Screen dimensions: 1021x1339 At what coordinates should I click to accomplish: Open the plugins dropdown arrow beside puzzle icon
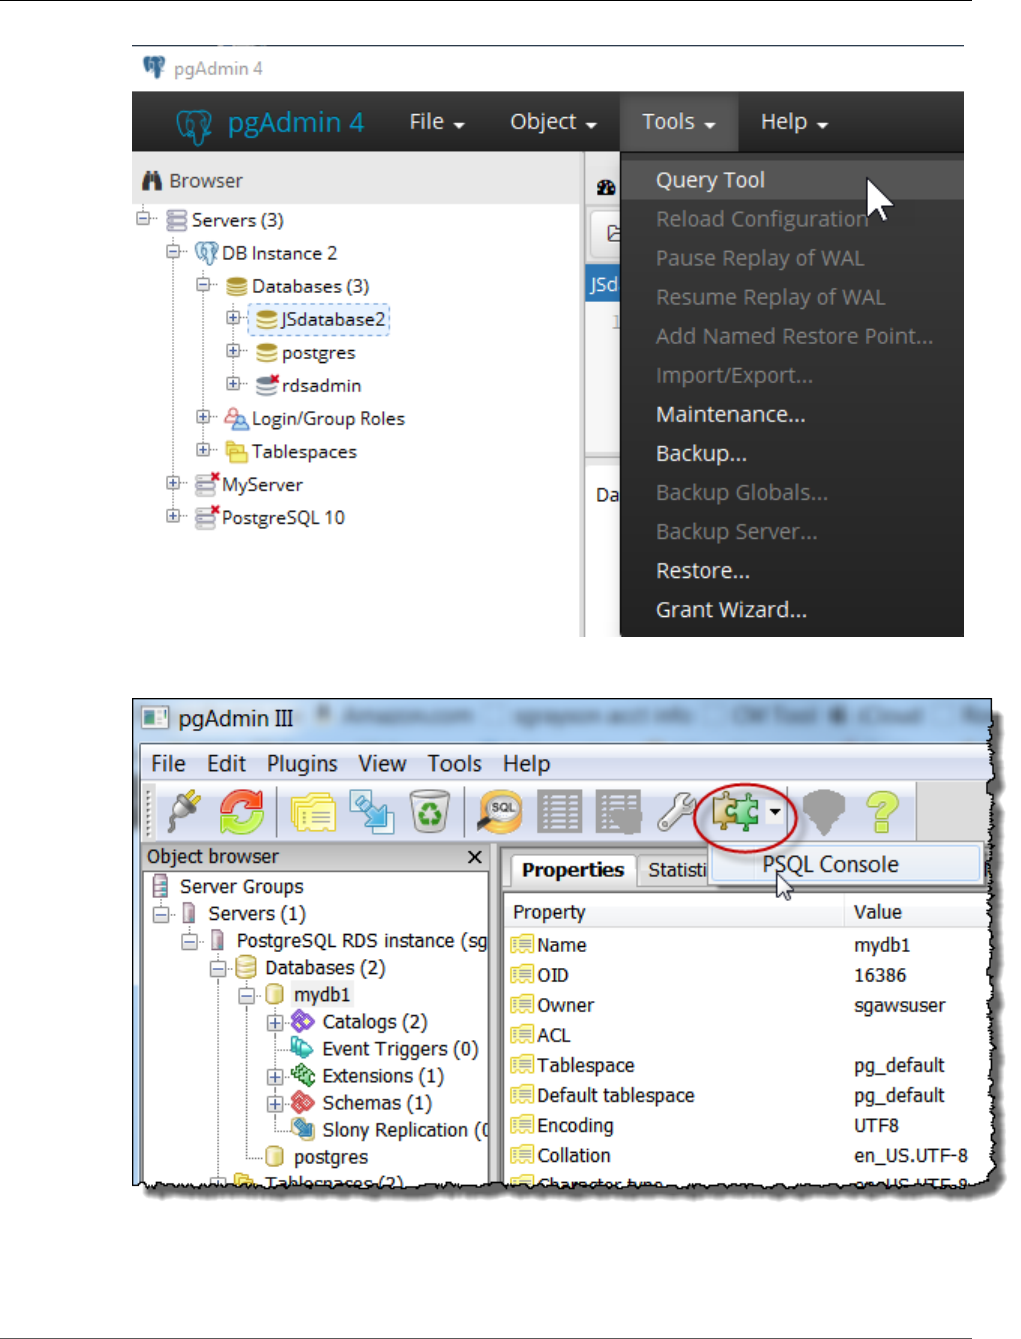click(x=775, y=812)
